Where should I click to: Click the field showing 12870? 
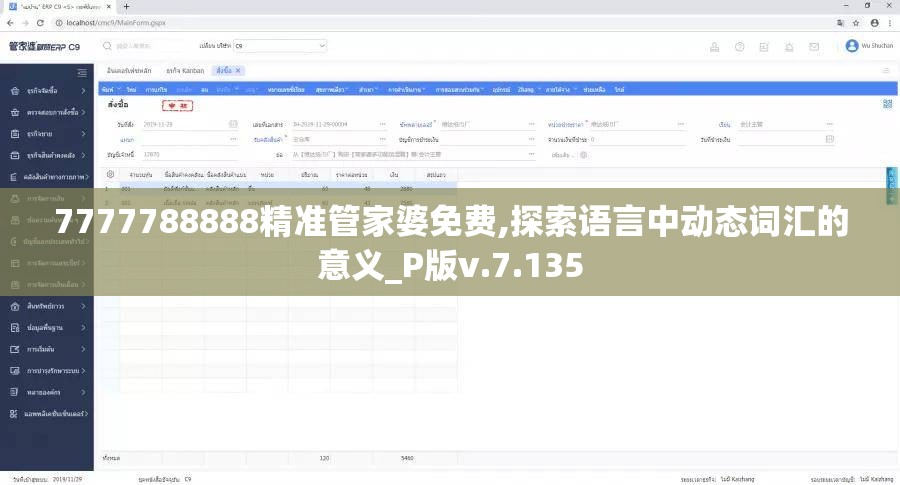pos(190,154)
